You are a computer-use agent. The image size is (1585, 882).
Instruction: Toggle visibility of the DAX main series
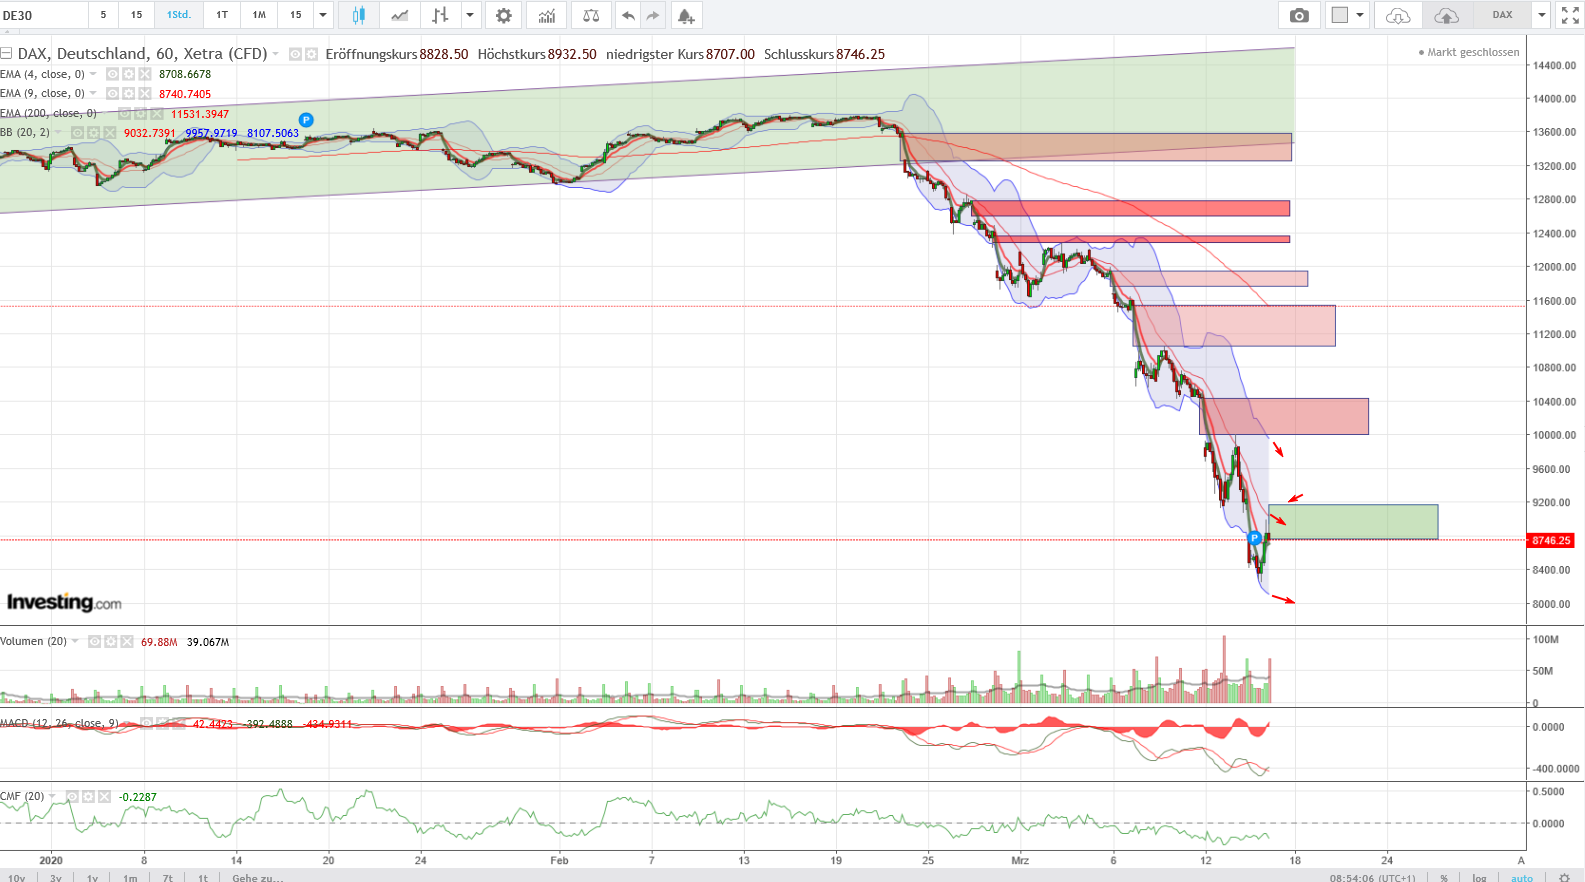point(295,54)
